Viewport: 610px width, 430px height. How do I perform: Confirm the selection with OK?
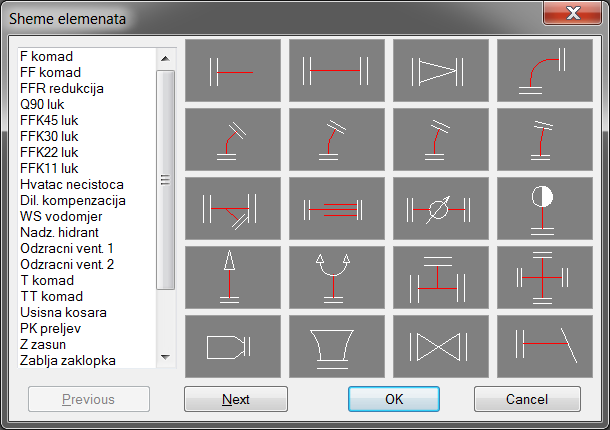point(394,399)
